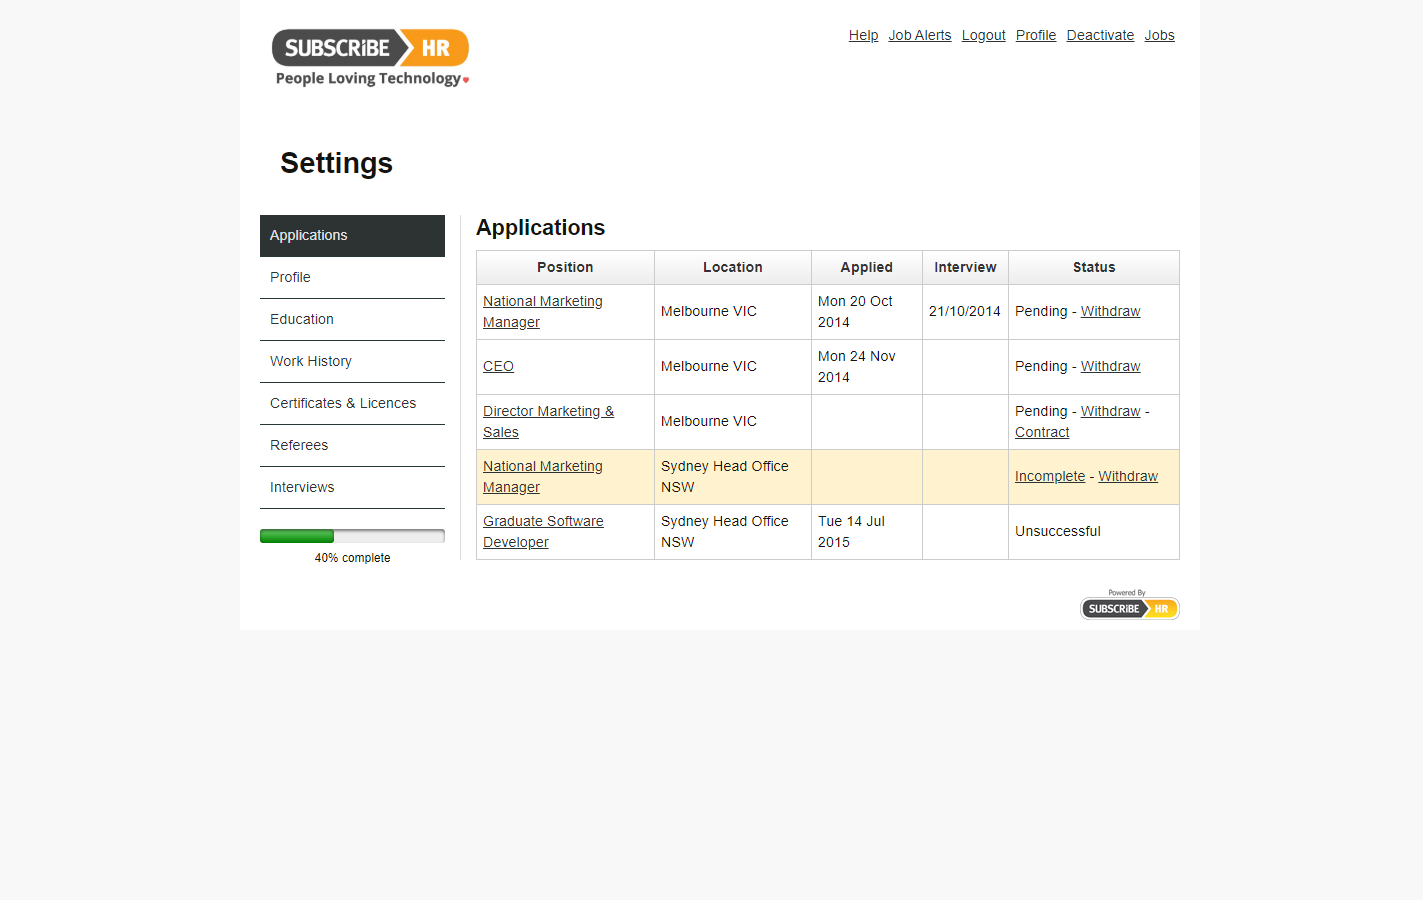Switch to Work History
Image resolution: width=1423 pixels, height=900 pixels.
click(310, 361)
